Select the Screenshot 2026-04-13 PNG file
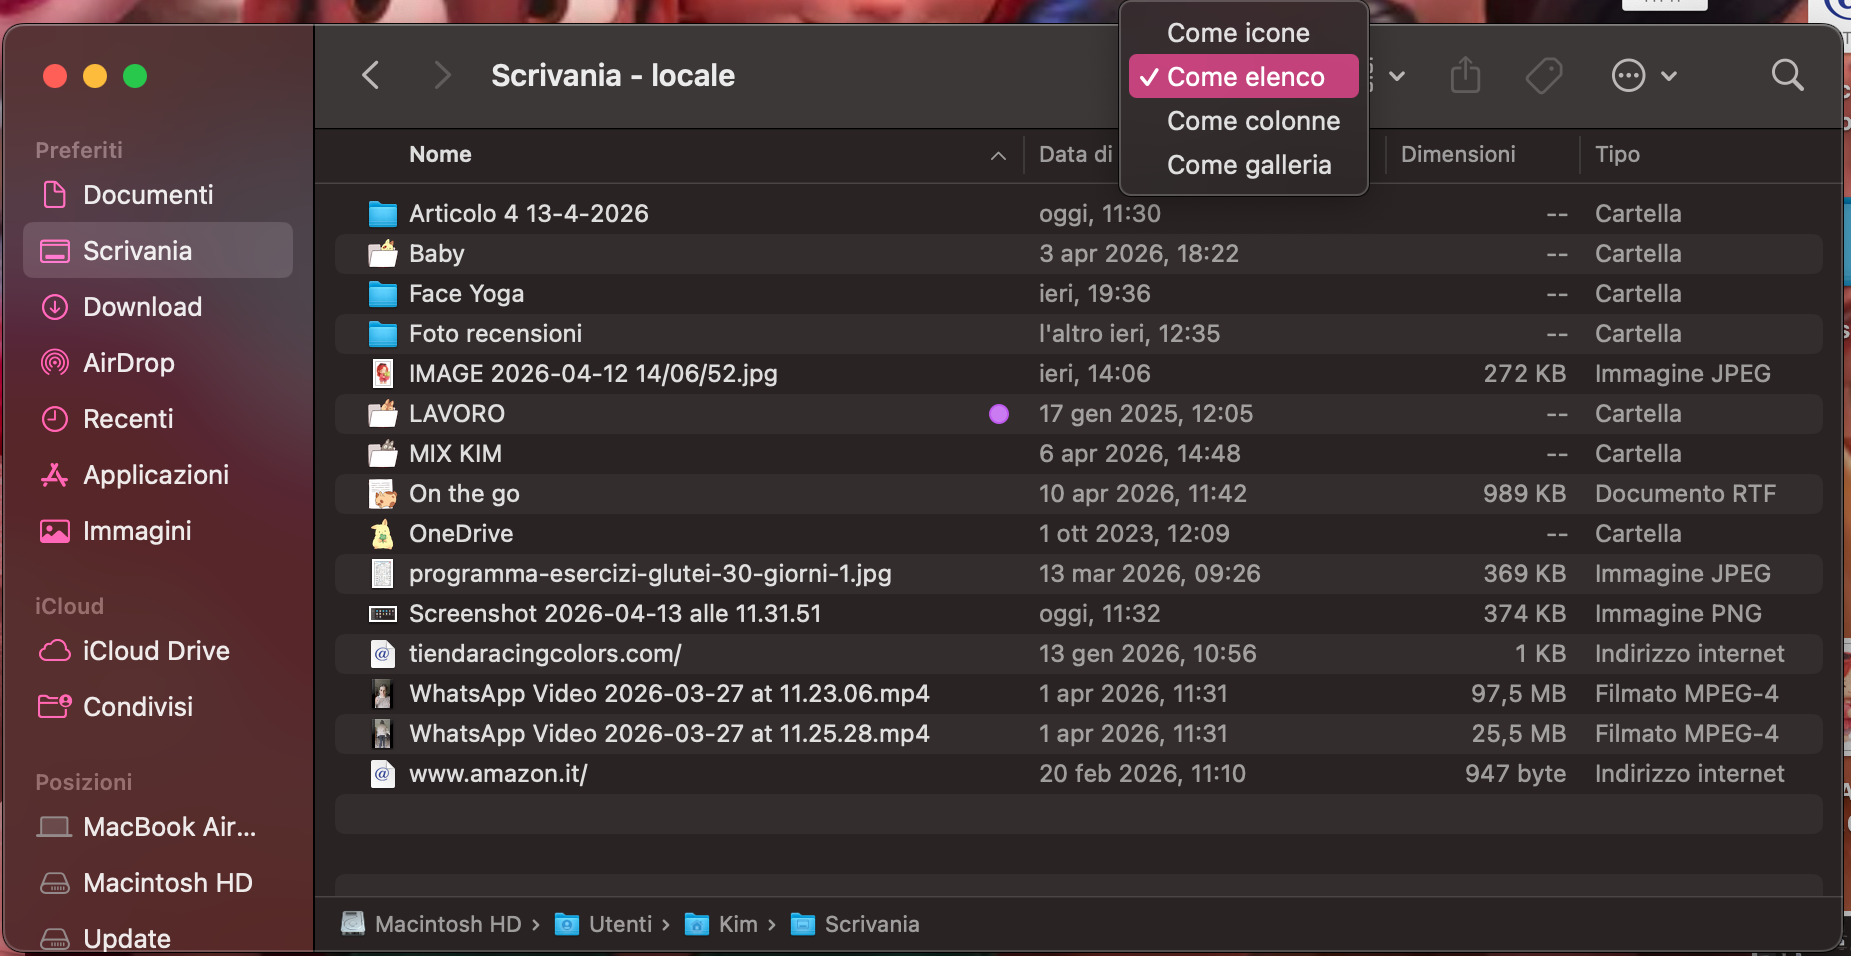1851x956 pixels. (614, 613)
